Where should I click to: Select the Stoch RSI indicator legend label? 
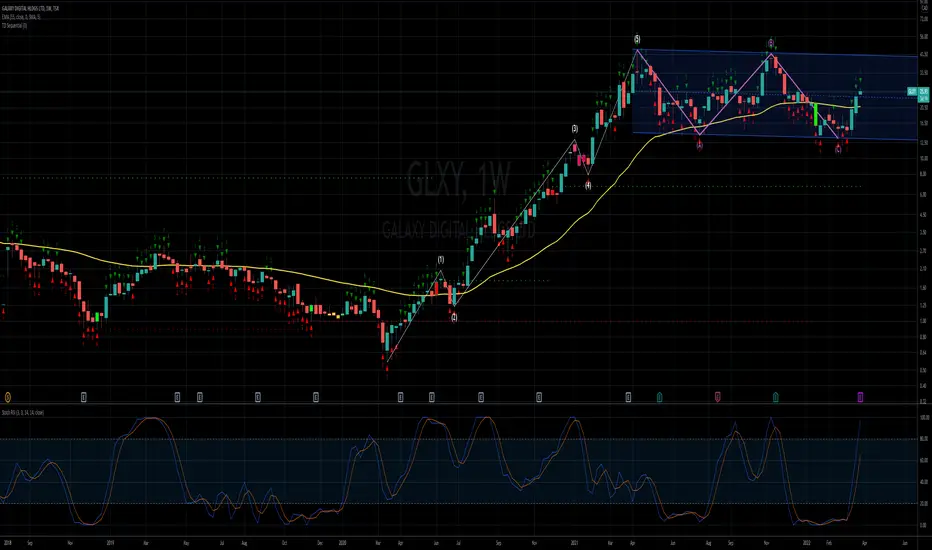pyautogui.click(x=23, y=412)
